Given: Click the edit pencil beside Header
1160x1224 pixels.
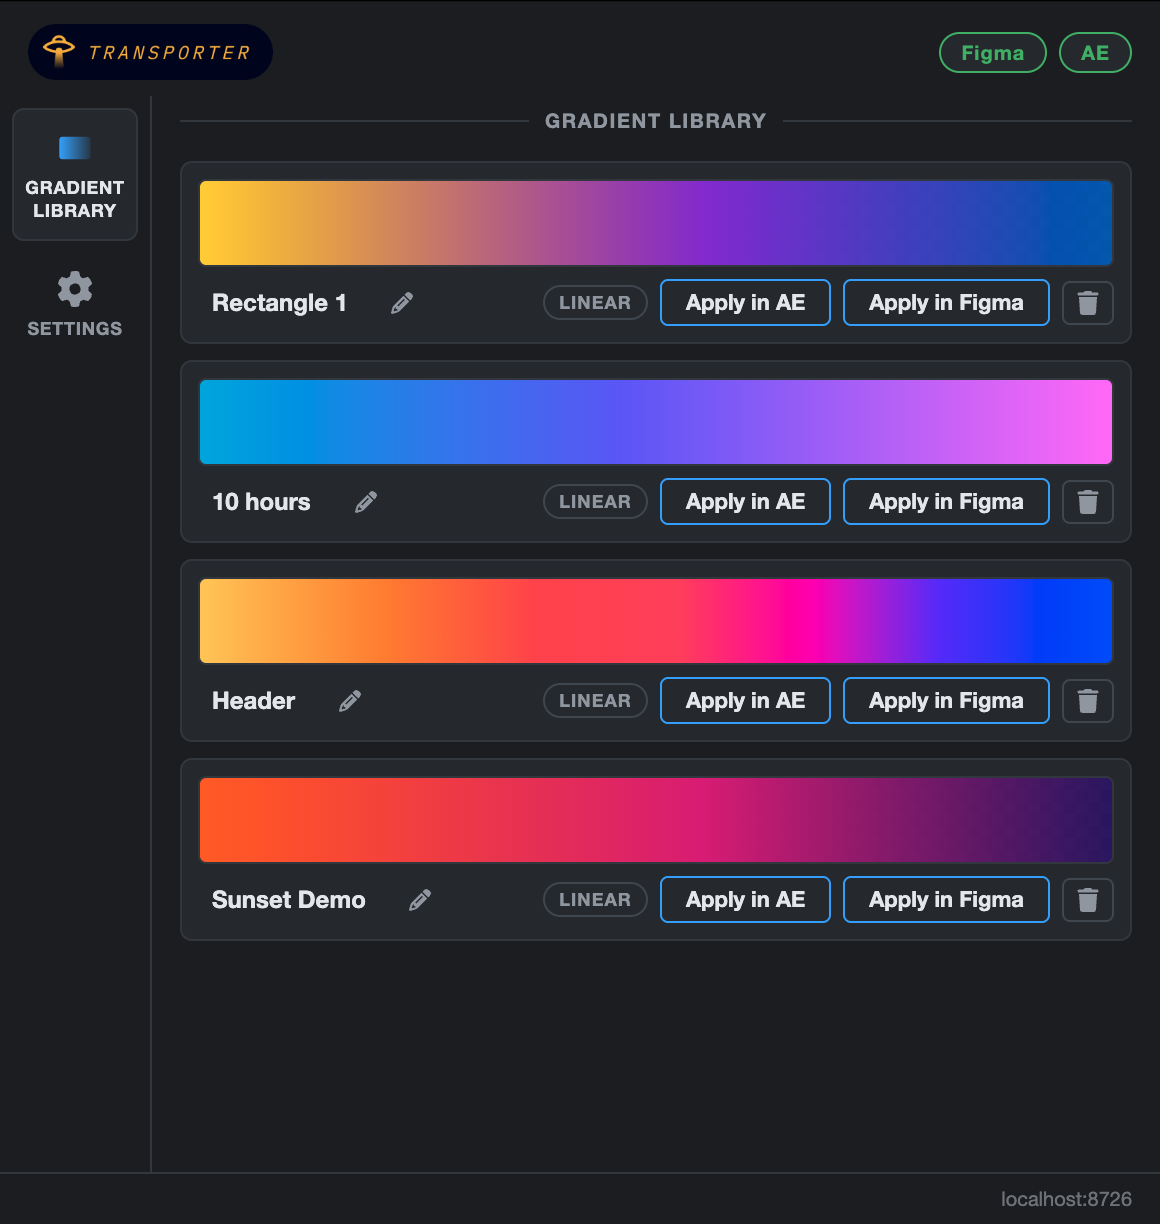Looking at the screenshot, I should pos(350,701).
